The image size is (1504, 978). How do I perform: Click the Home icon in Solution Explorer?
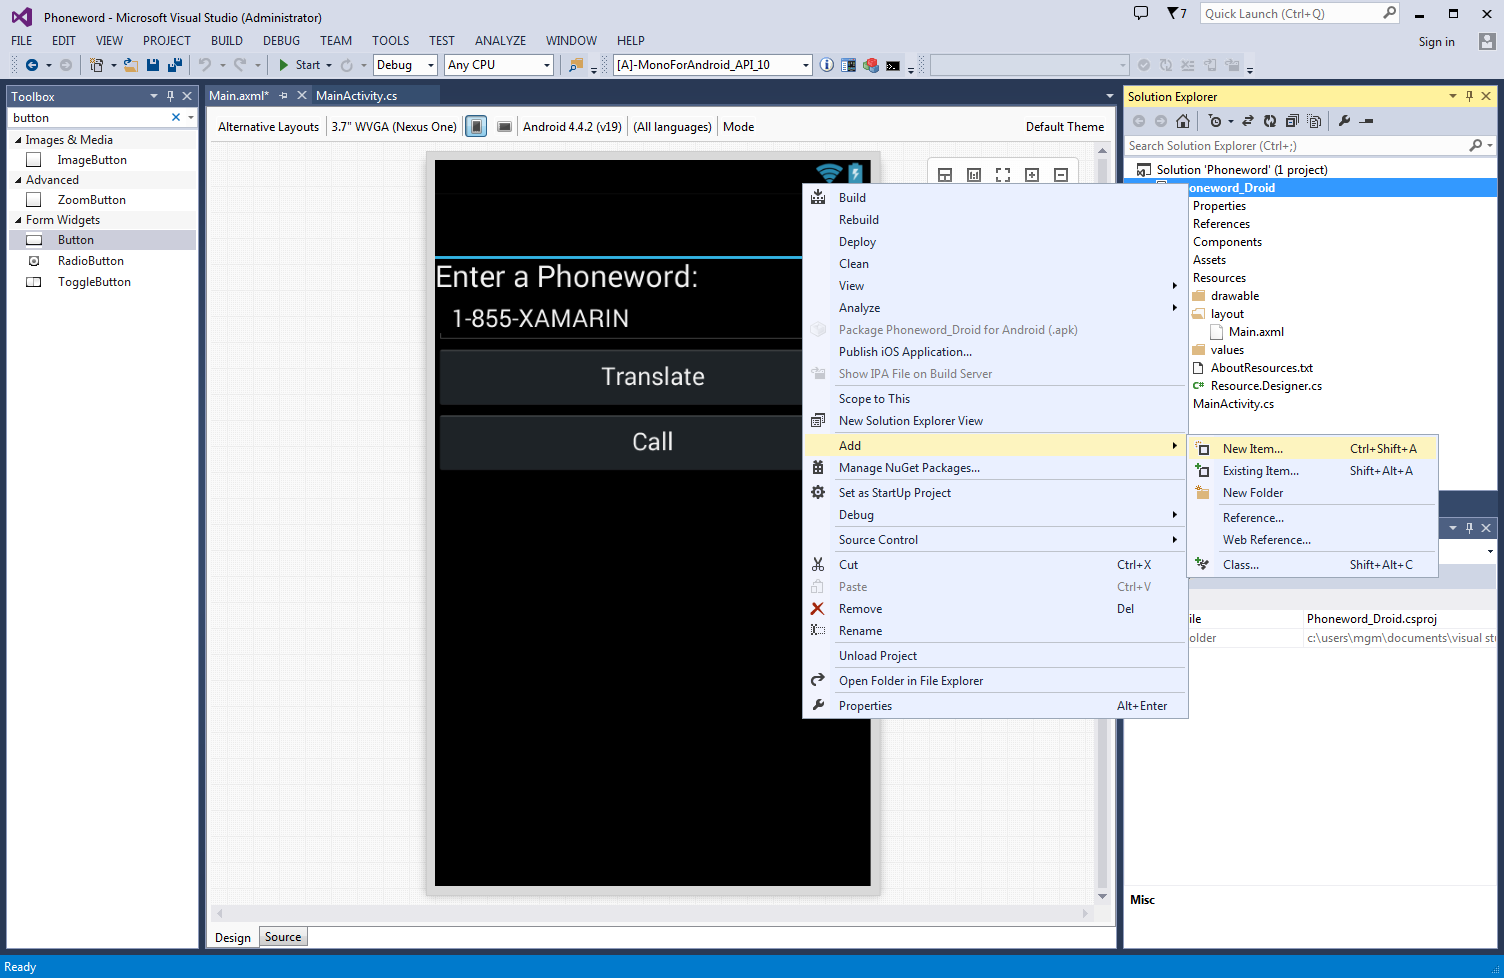(1183, 121)
